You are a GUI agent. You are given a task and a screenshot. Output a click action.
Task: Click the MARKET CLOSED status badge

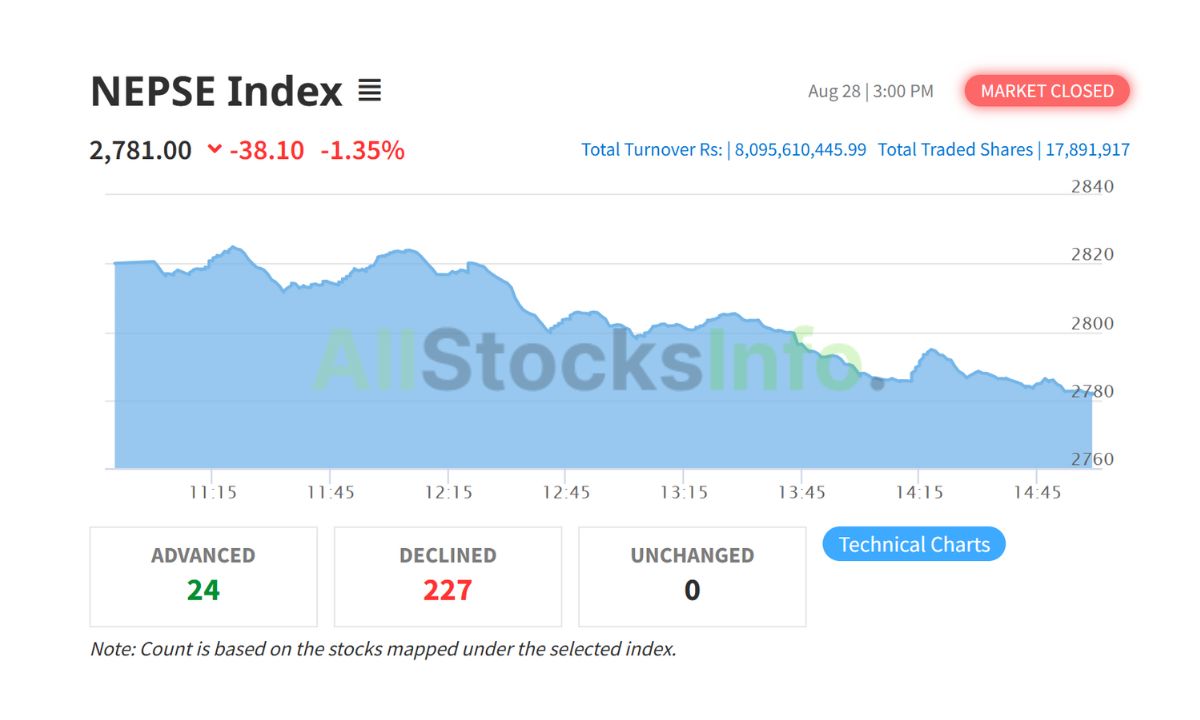[x=1047, y=91]
